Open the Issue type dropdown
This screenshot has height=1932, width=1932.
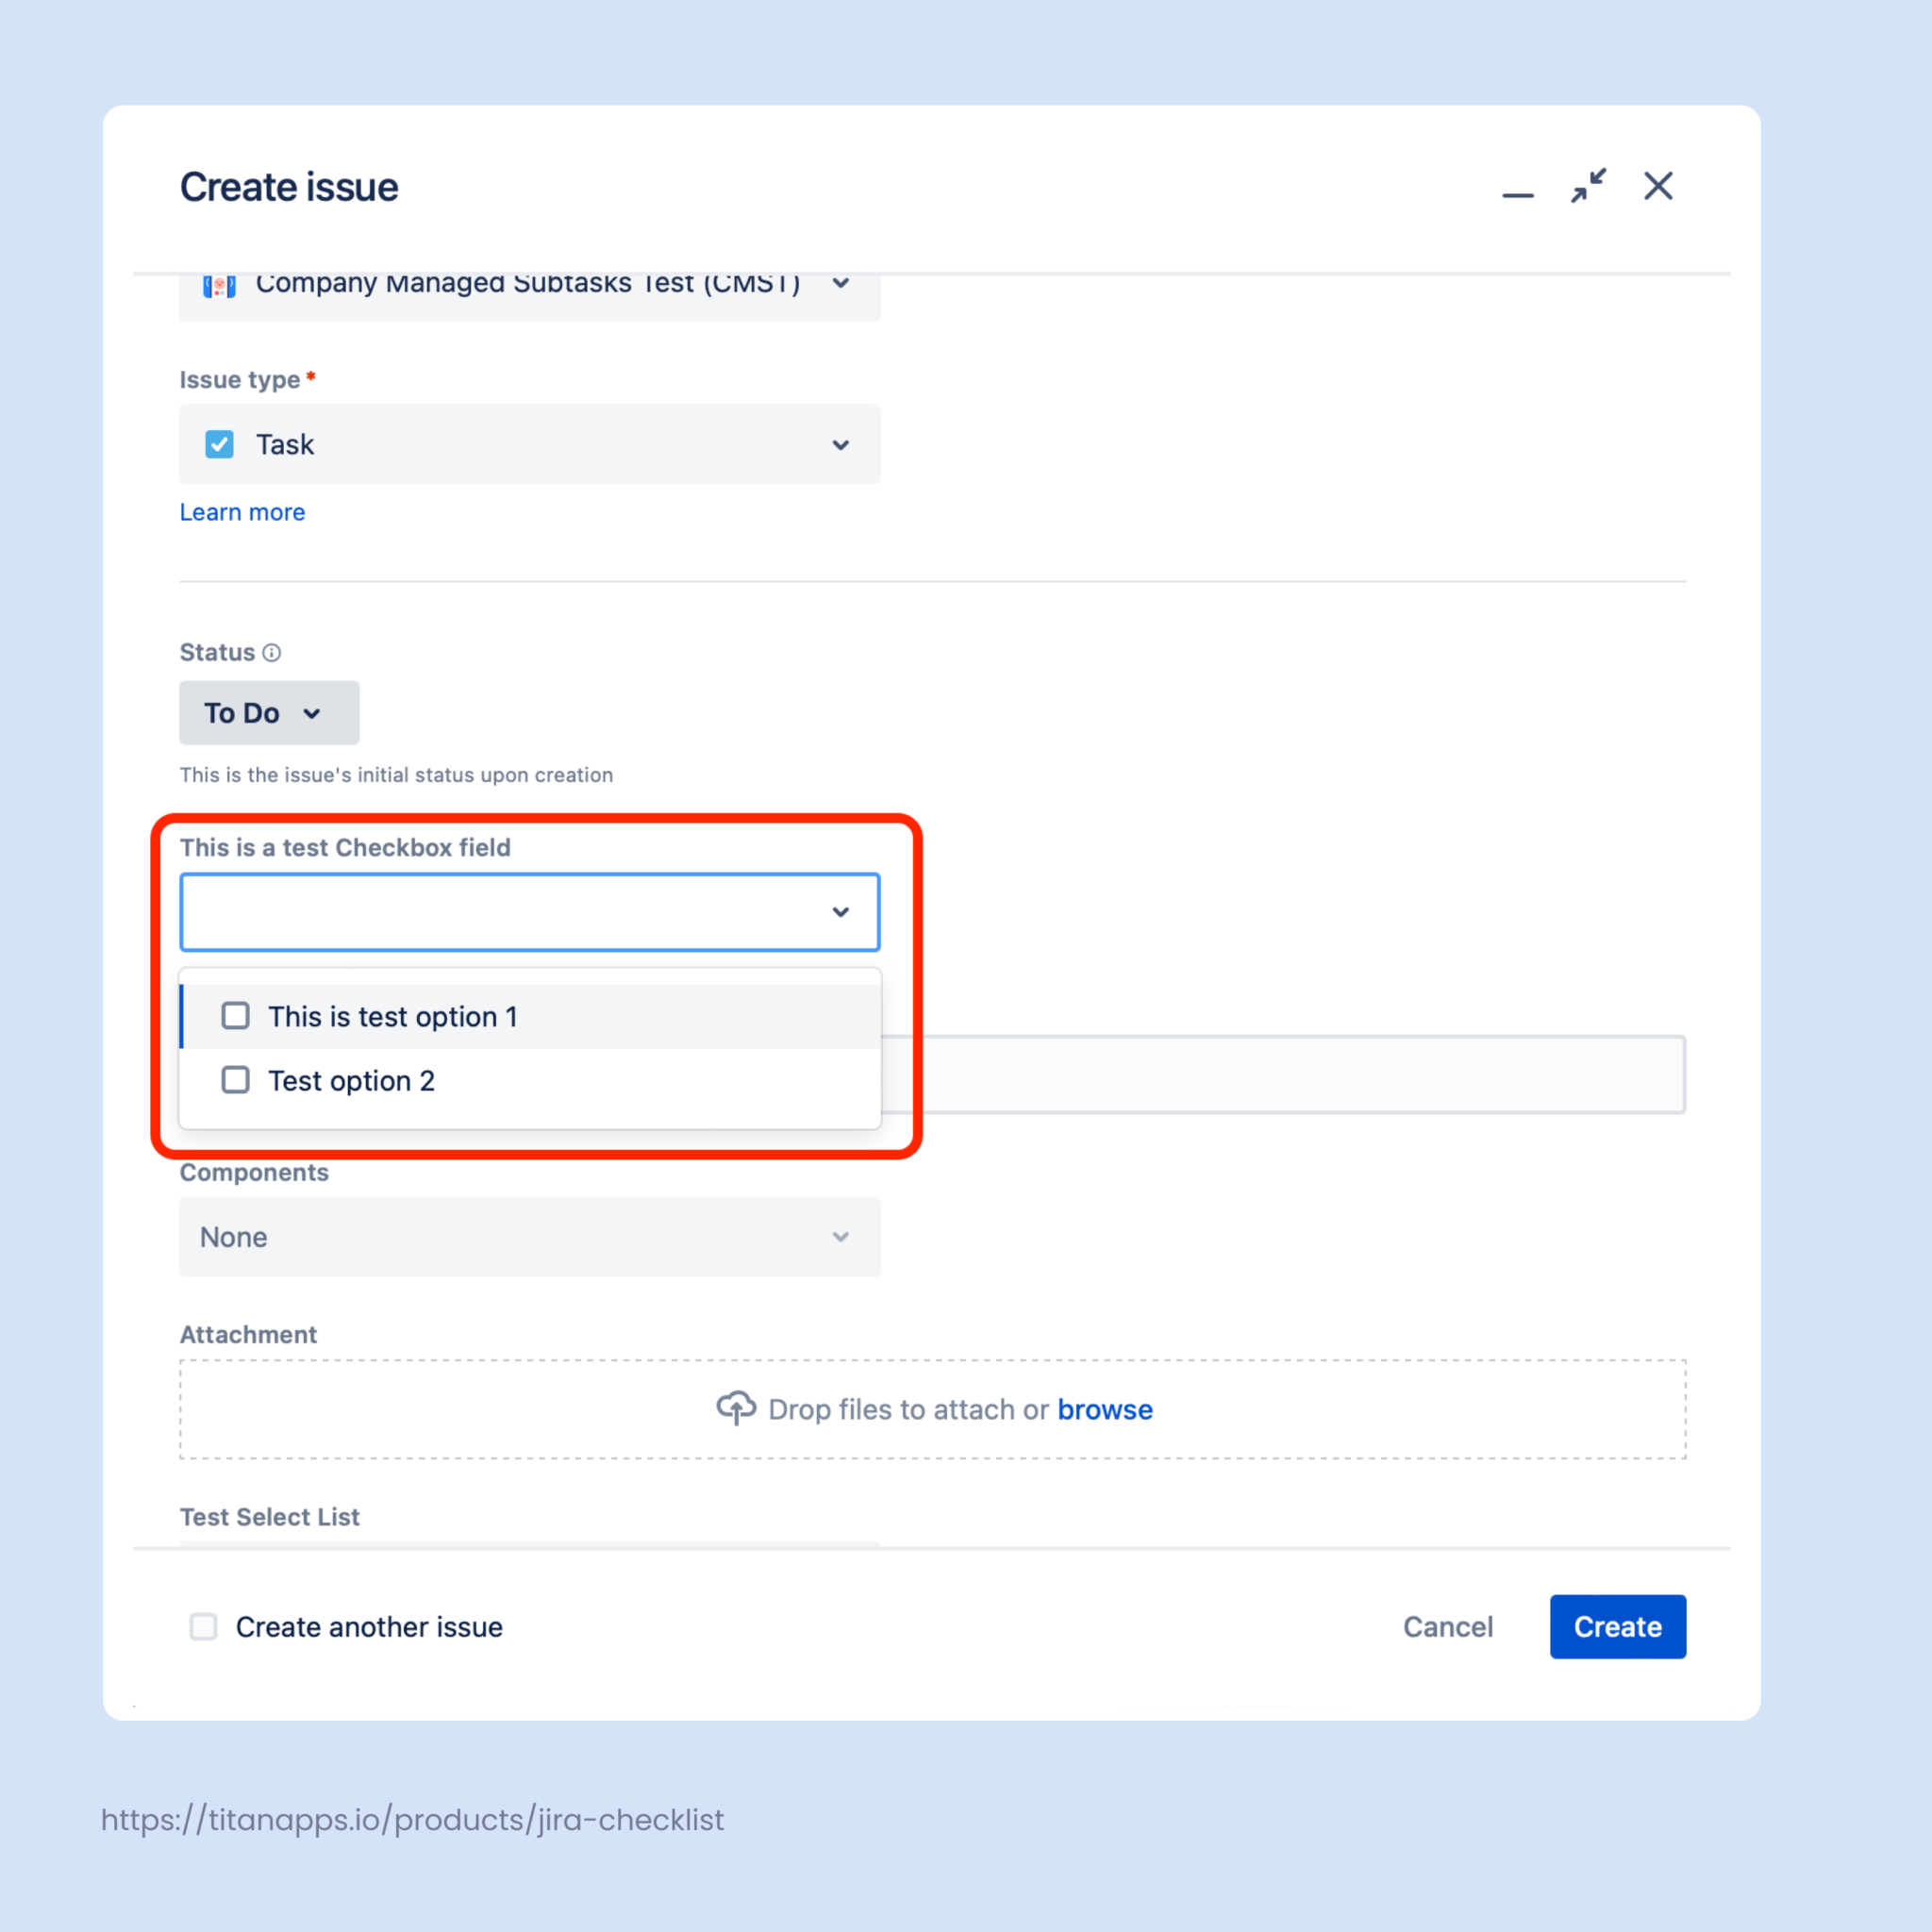(840, 444)
